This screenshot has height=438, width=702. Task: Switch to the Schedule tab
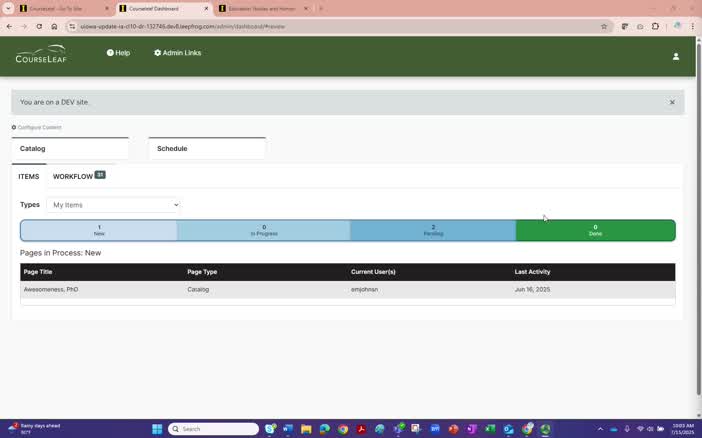[x=207, y=148]
